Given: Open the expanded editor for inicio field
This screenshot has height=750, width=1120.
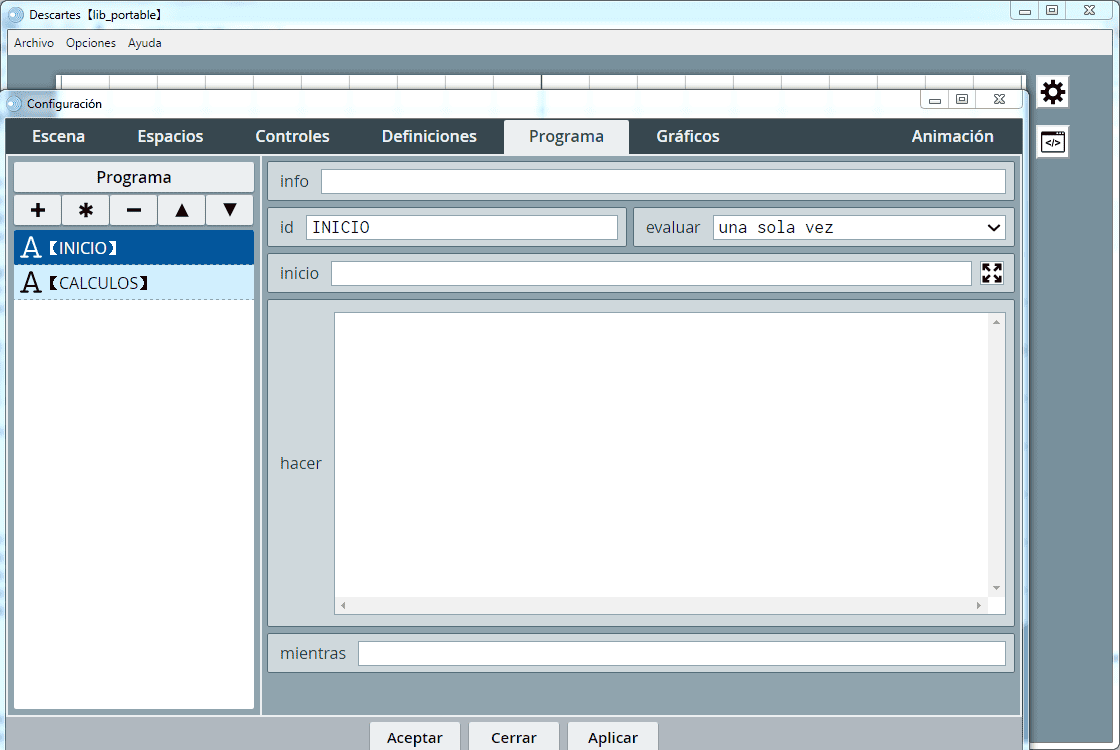Looking at the screenshot, I should coord(991,273).
